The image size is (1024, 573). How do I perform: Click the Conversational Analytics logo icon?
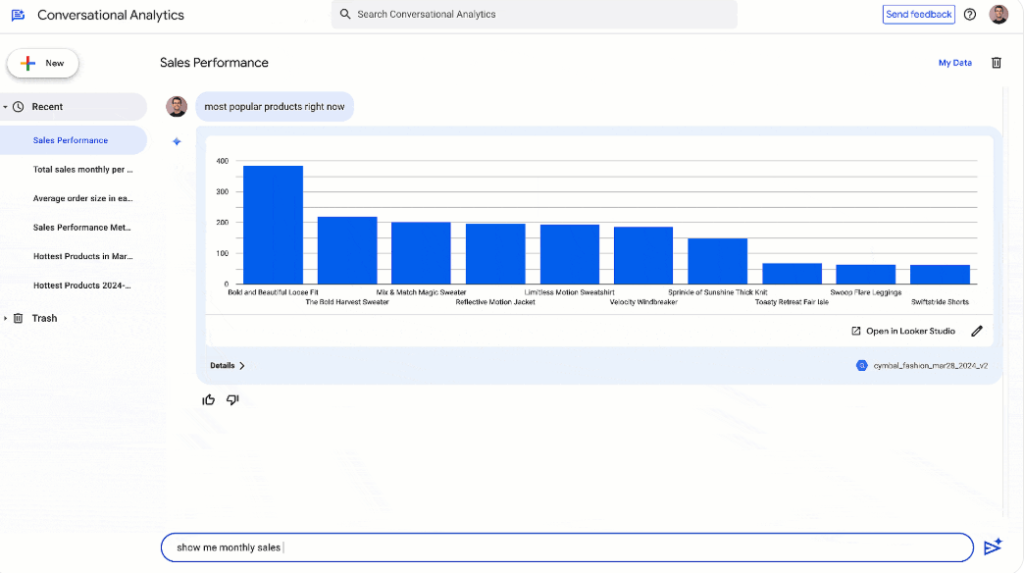[x=18, y=15]
